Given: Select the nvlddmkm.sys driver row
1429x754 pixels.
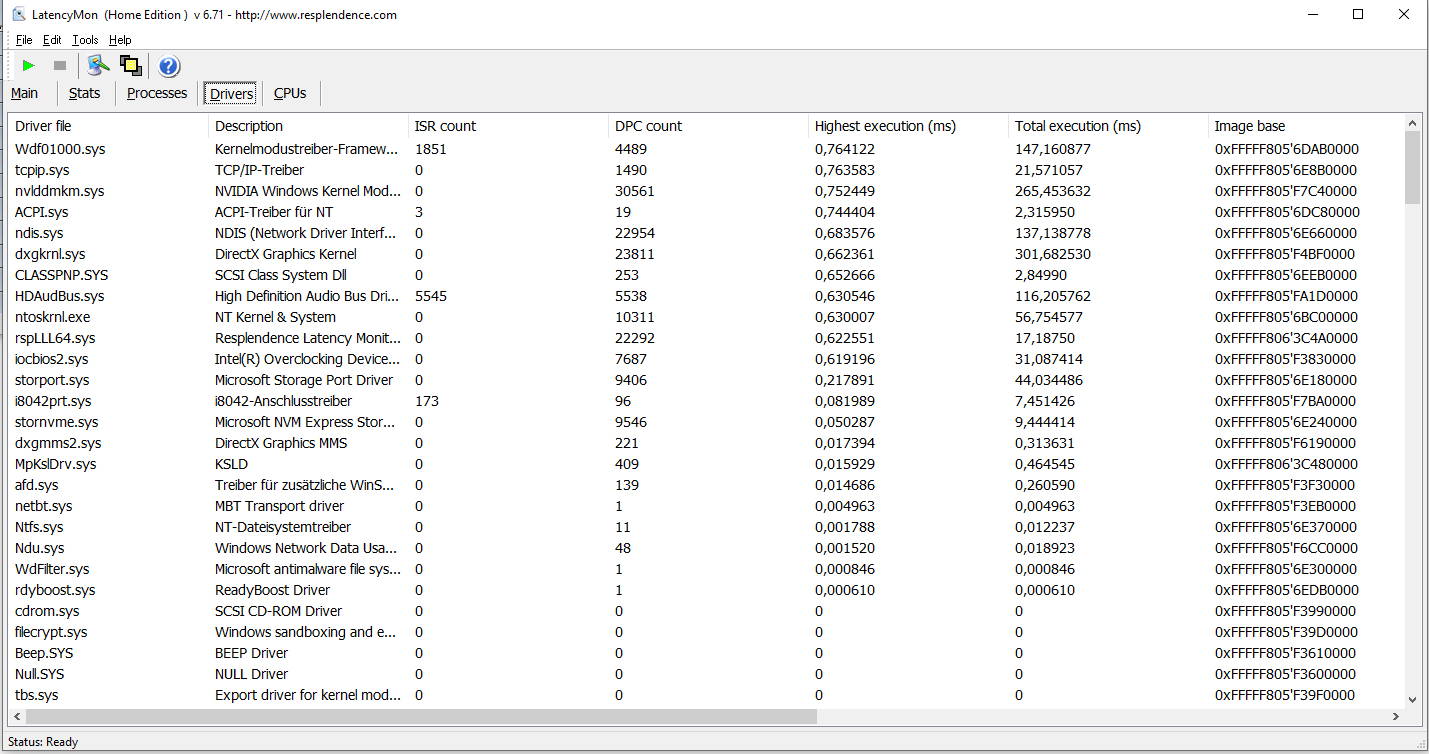Looking at the screenshot, I should 706,191.
